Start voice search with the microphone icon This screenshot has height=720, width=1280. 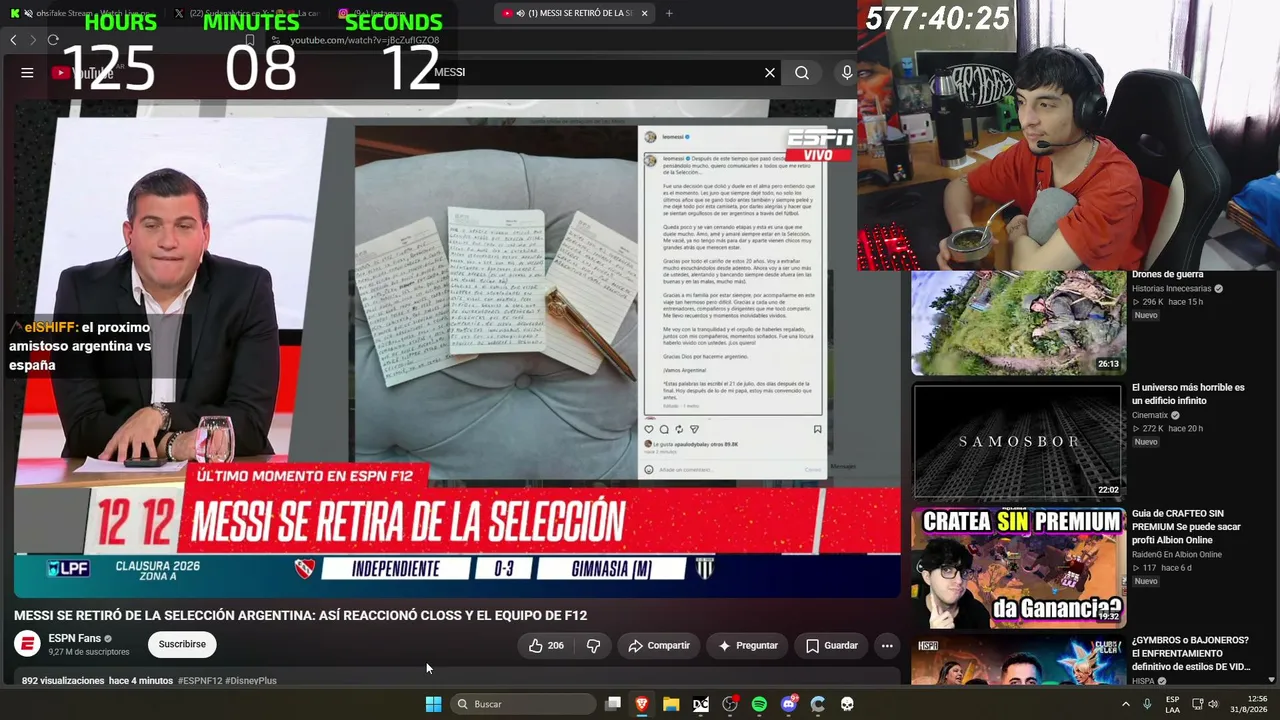pyautogui.click(x=847, y=72)
